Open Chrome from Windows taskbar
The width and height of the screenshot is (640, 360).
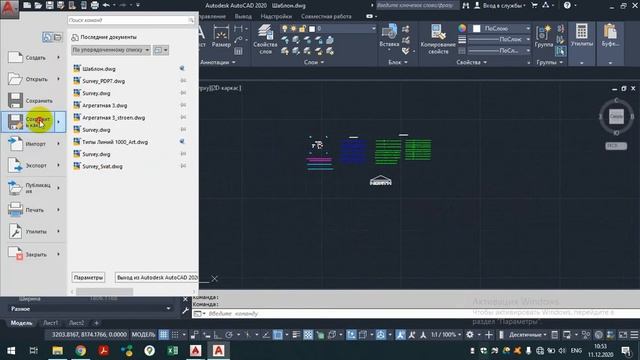(x=80, y=351)
